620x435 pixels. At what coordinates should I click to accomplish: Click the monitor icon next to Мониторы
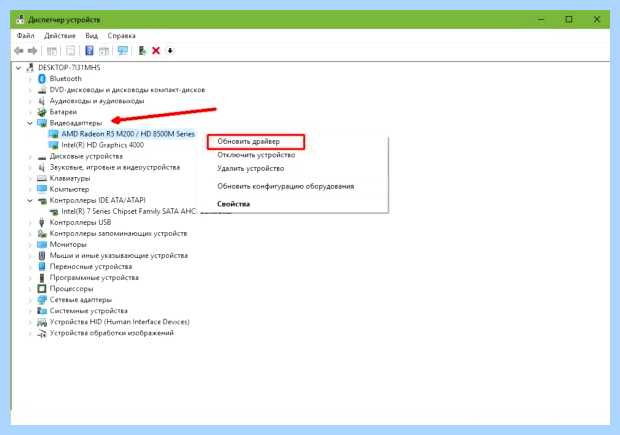click(42, 244)
